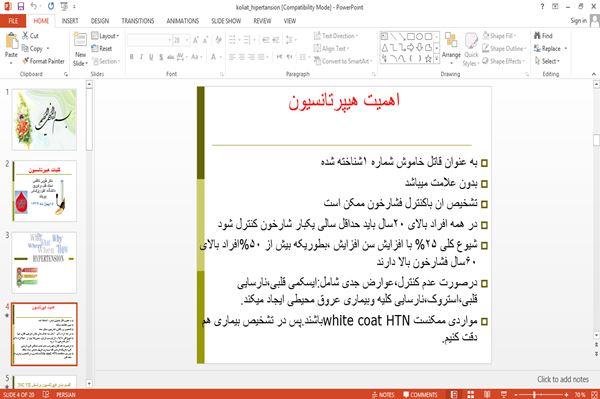Collapse the ribbon arrow

tap(593, 74)
